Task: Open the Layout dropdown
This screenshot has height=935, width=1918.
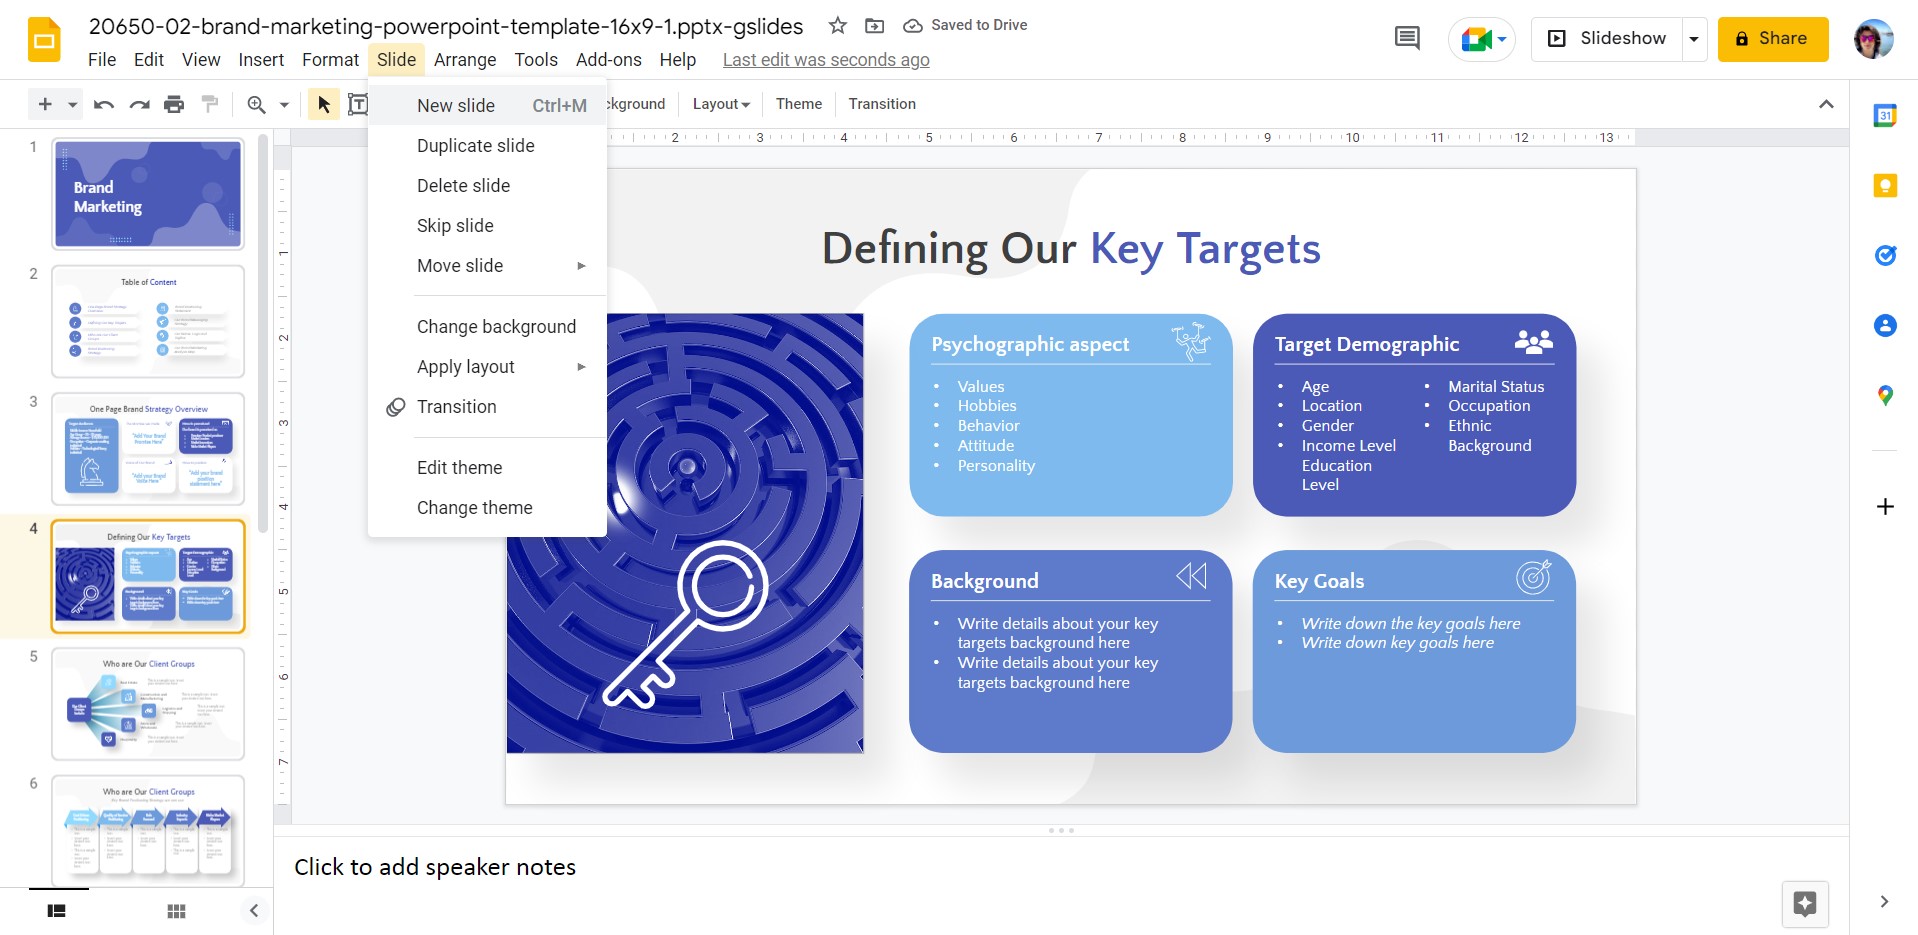Action: pos(719,103)
